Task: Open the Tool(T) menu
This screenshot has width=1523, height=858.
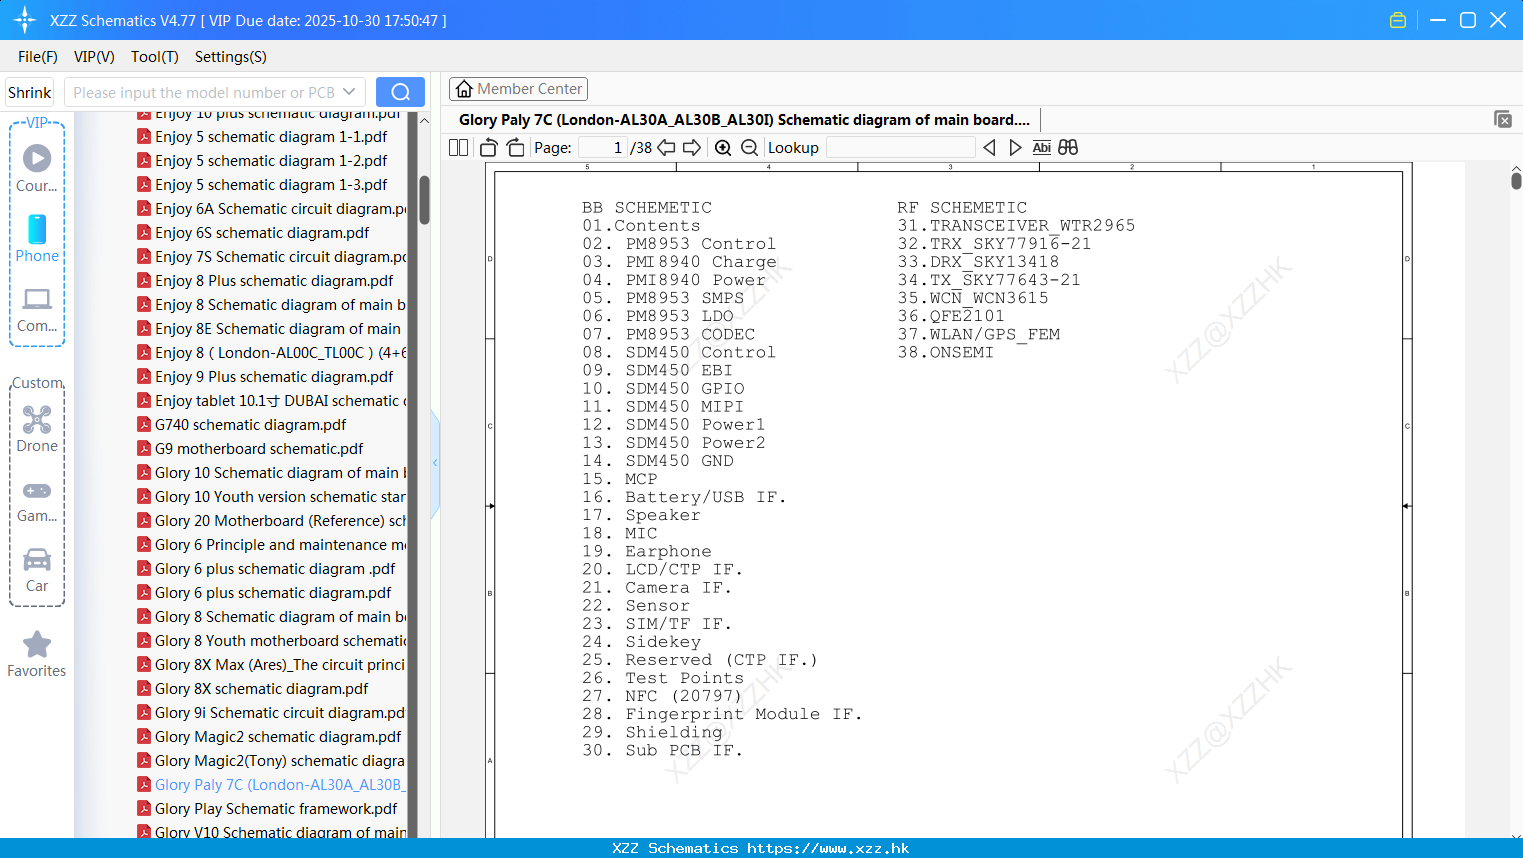Action: [x=155, y=57]
